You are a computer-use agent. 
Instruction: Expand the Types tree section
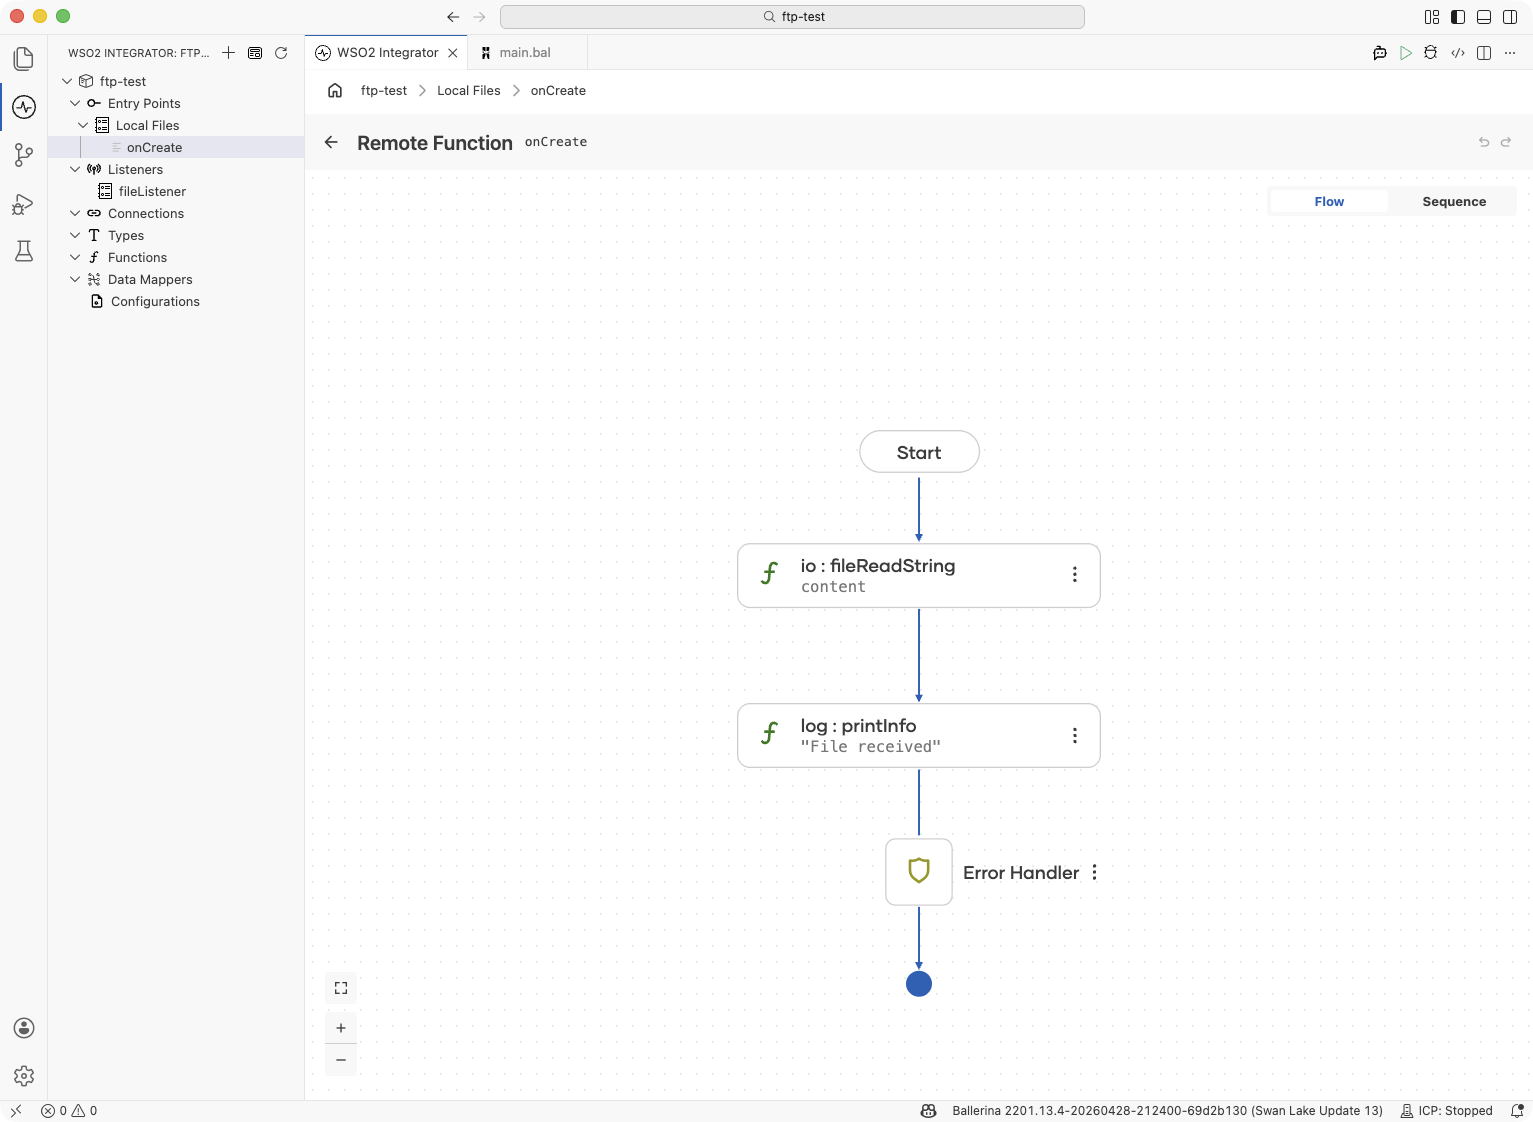75,235
